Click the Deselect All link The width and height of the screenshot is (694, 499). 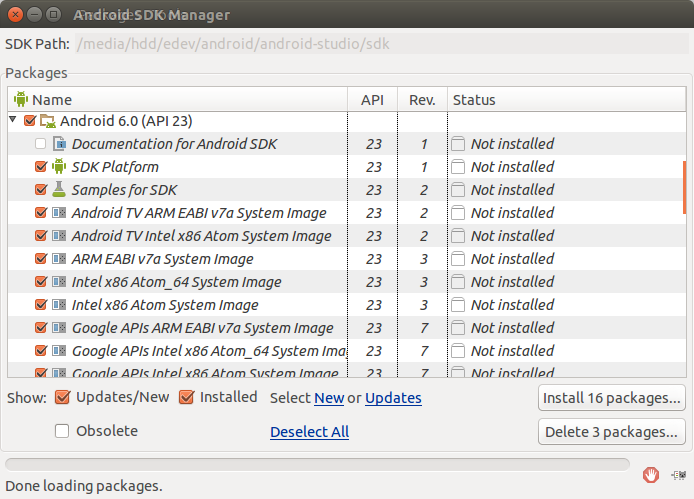click(309, 432)
